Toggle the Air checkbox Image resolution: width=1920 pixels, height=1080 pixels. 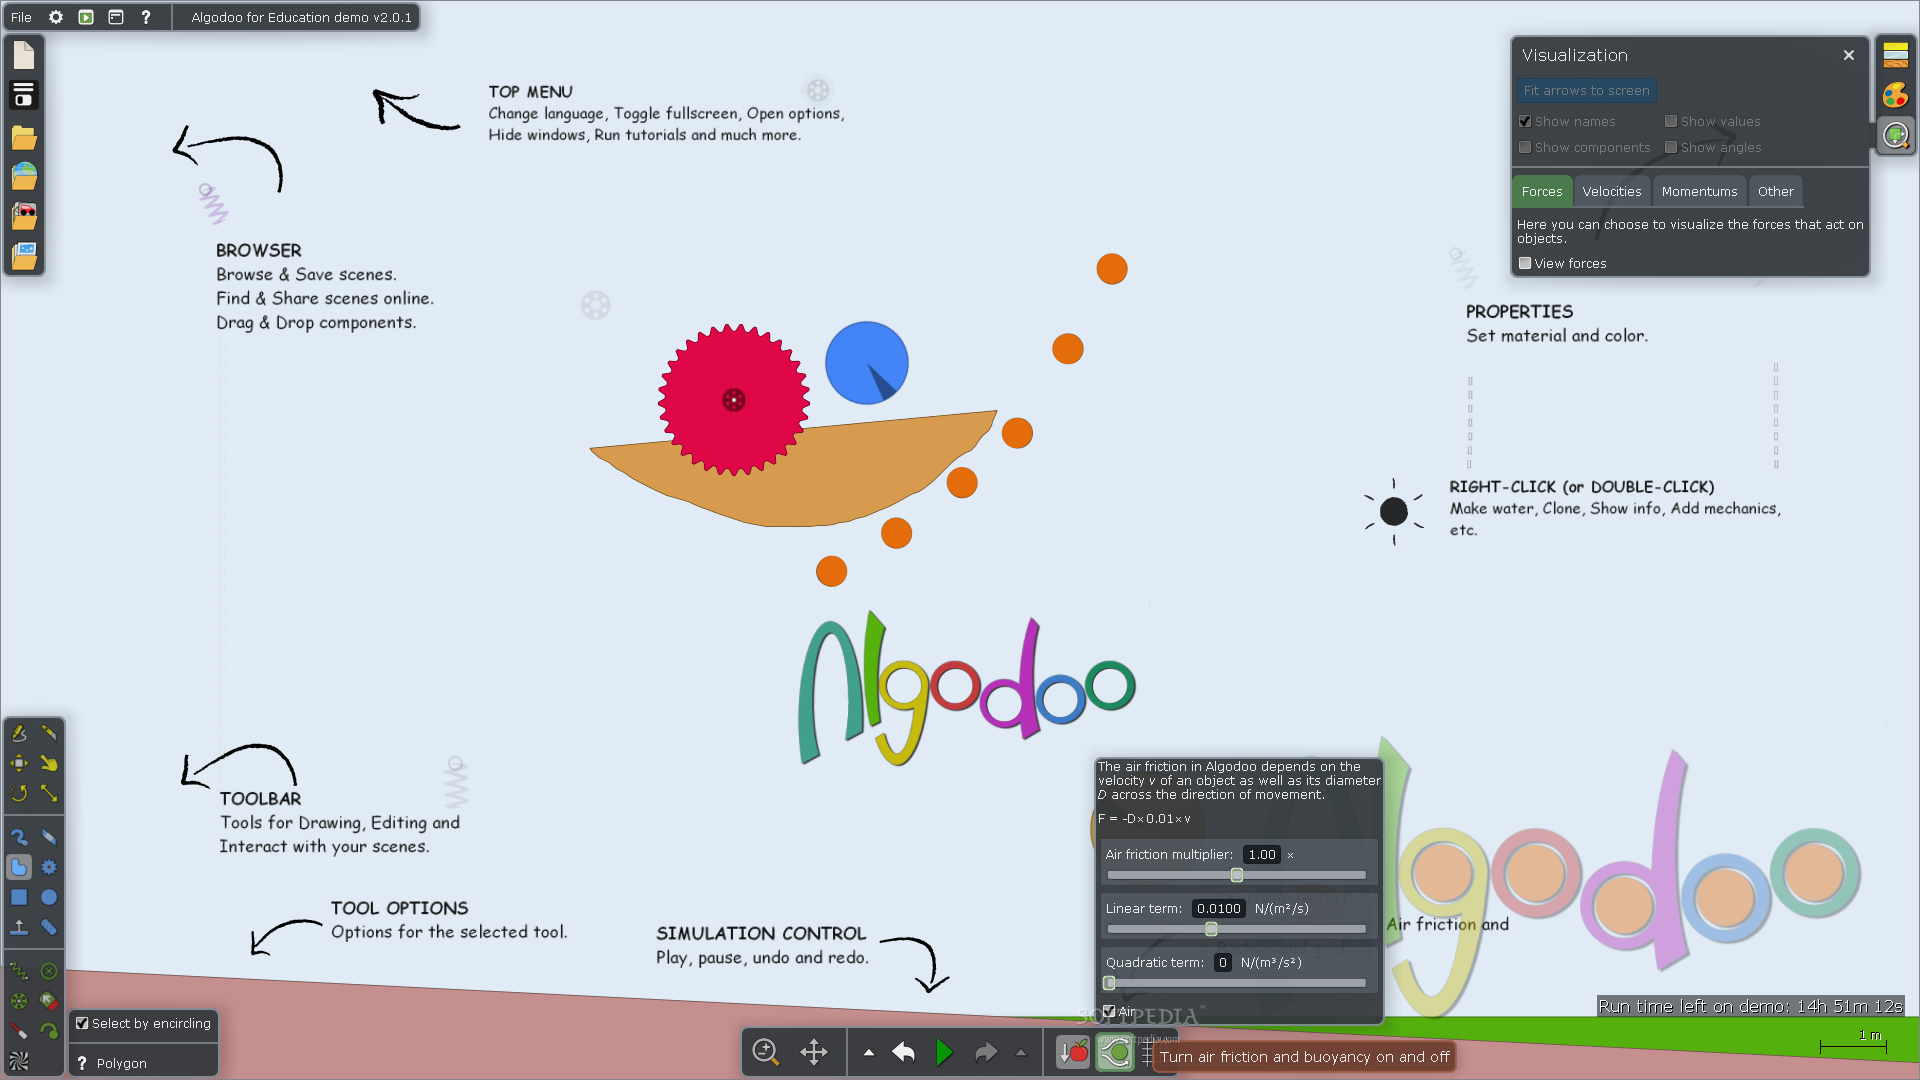point(1109,1011)
